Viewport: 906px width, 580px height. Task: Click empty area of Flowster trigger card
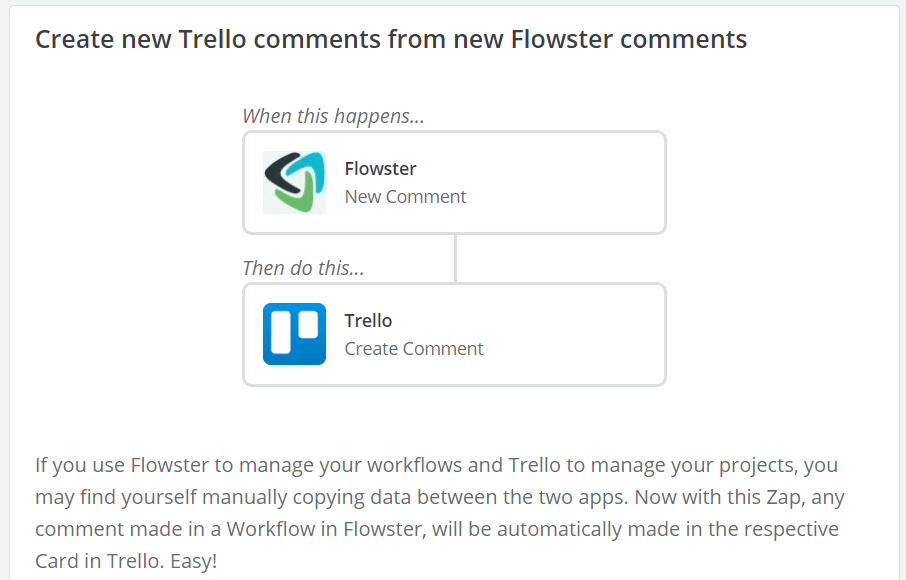coord(566,183)
